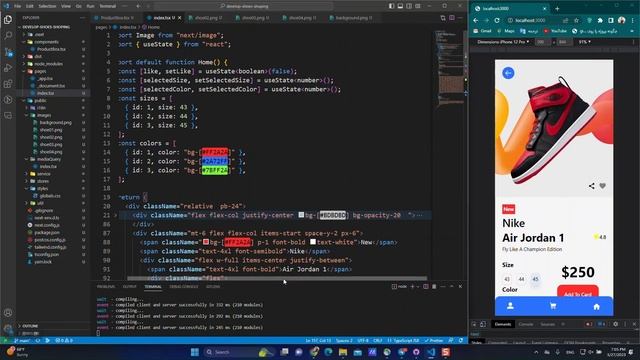Delete the terminal with the trash icon

tap(434, 287)
